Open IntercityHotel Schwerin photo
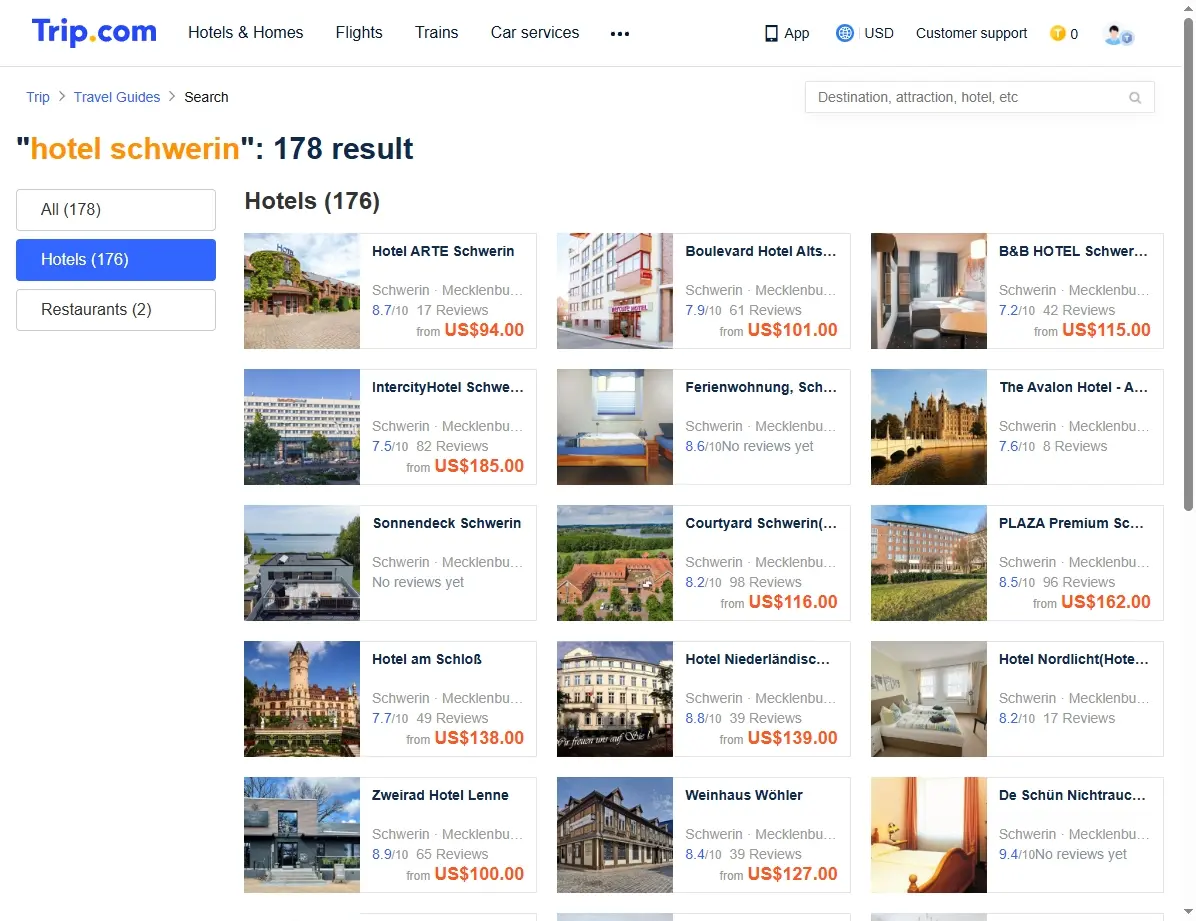The image size is (1196, 921). click(302, 427)
